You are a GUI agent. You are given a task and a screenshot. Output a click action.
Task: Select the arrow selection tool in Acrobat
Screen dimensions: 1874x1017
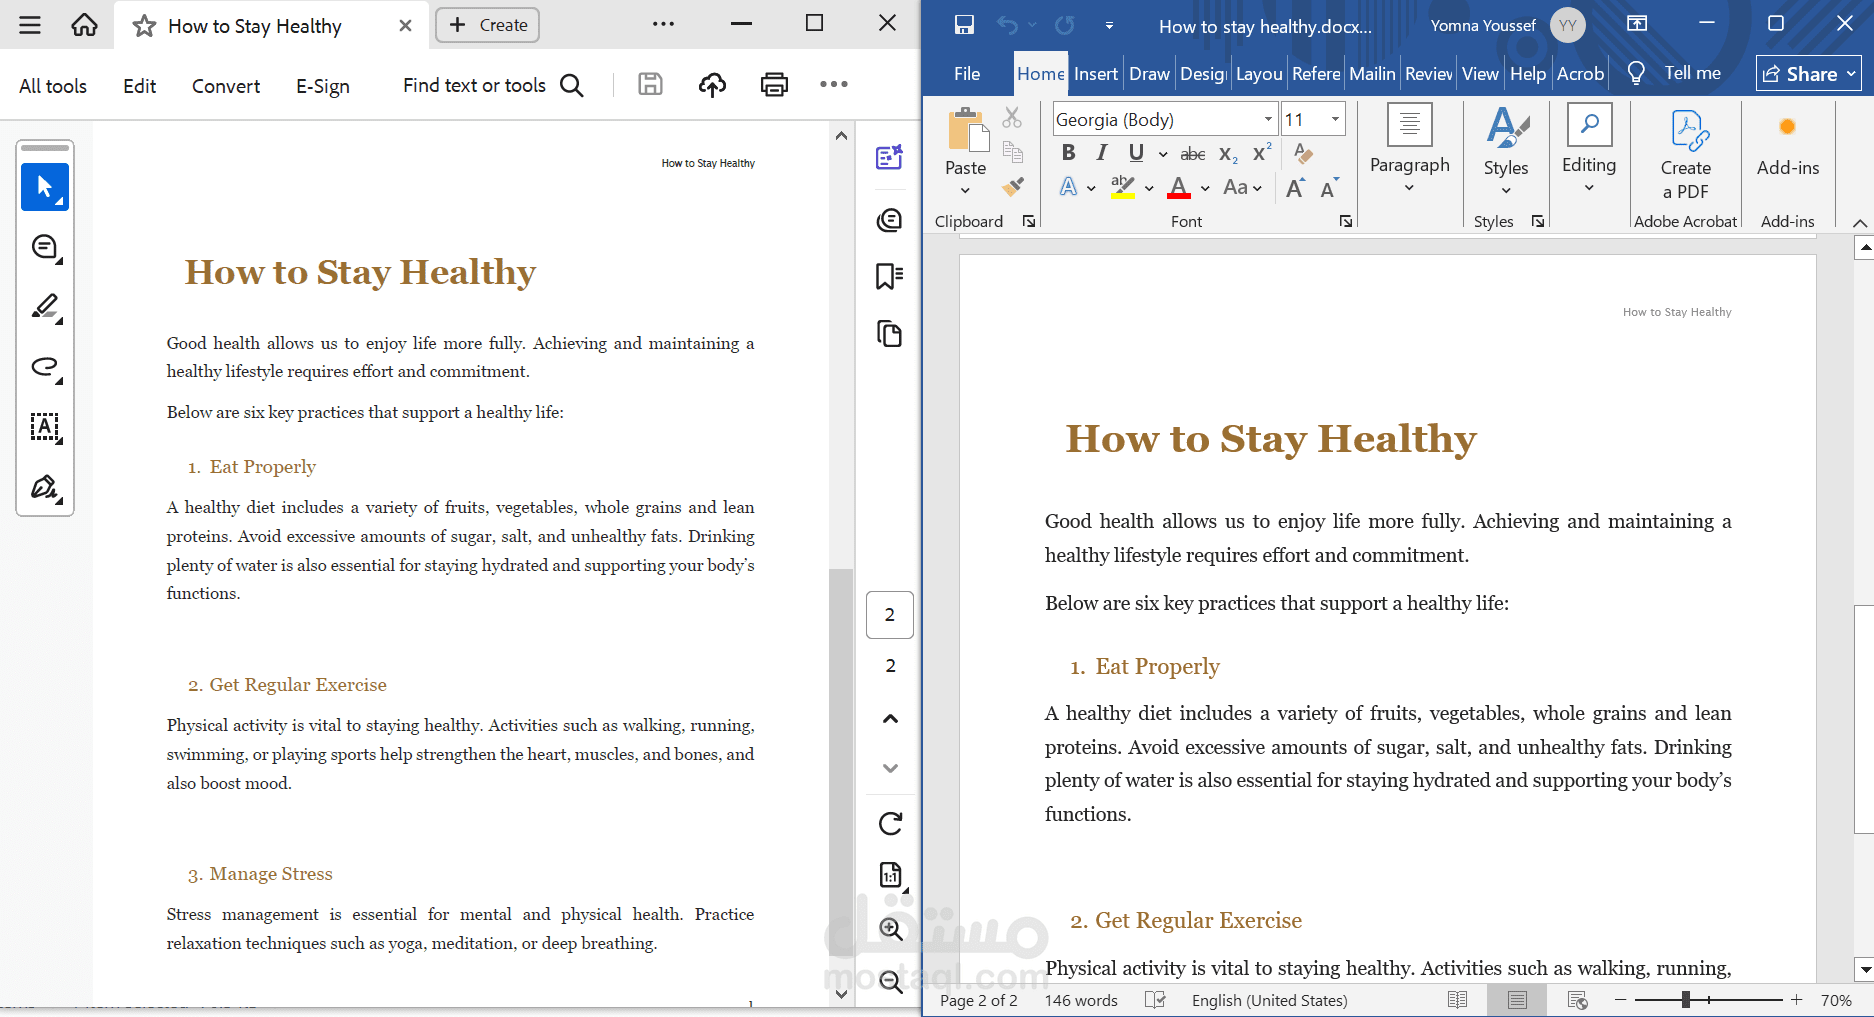click(45, 187)
